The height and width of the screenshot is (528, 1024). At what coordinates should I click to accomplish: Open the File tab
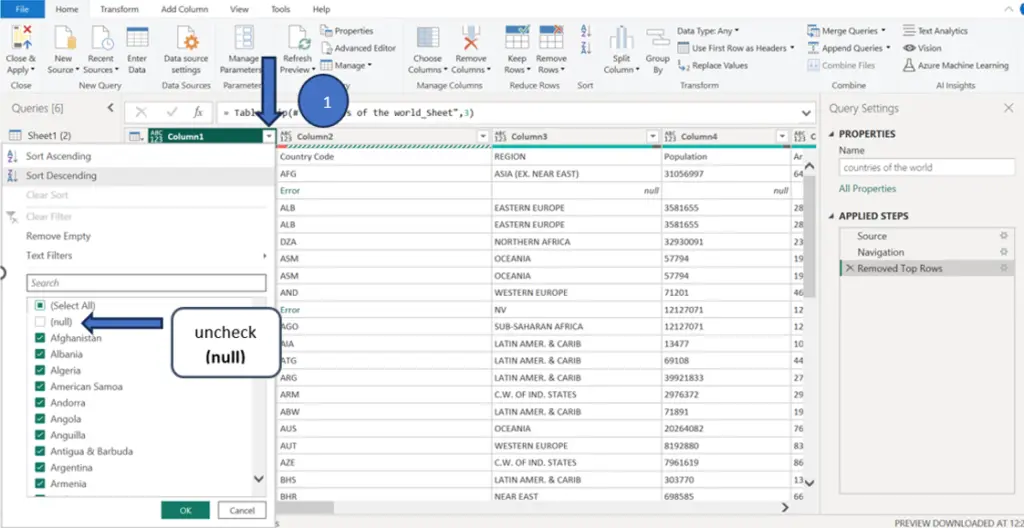click(22, 9)
